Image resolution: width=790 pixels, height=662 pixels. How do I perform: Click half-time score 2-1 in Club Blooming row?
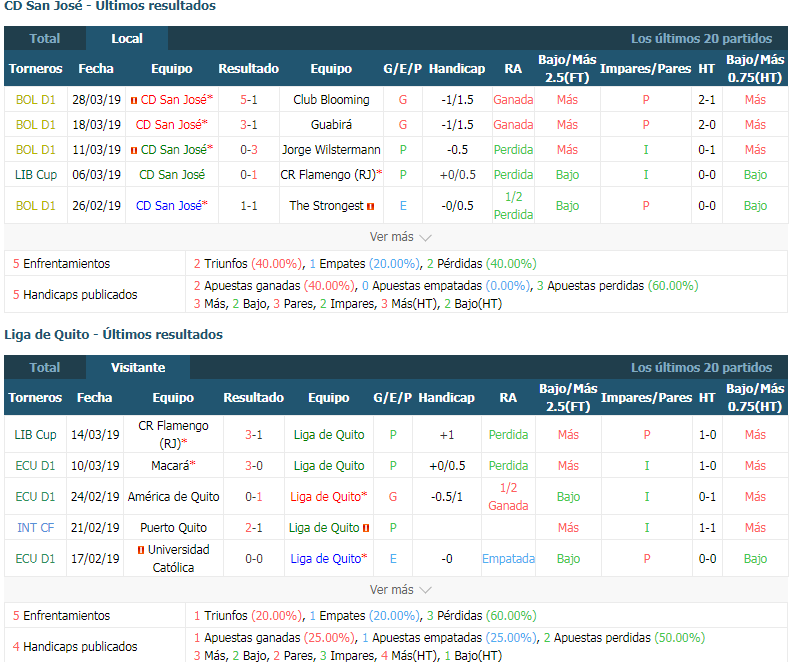[707, 100]
